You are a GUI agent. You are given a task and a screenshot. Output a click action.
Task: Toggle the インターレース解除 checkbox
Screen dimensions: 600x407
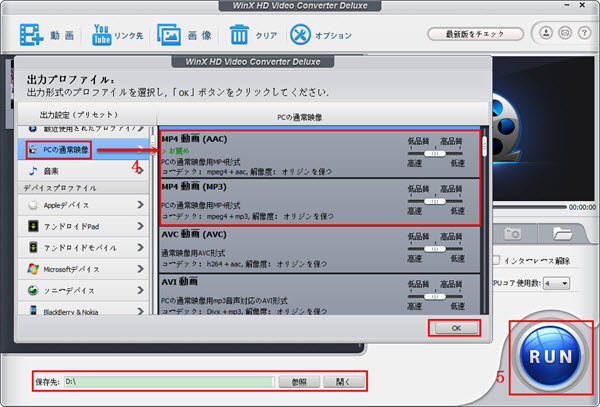(x=496, y=260)
